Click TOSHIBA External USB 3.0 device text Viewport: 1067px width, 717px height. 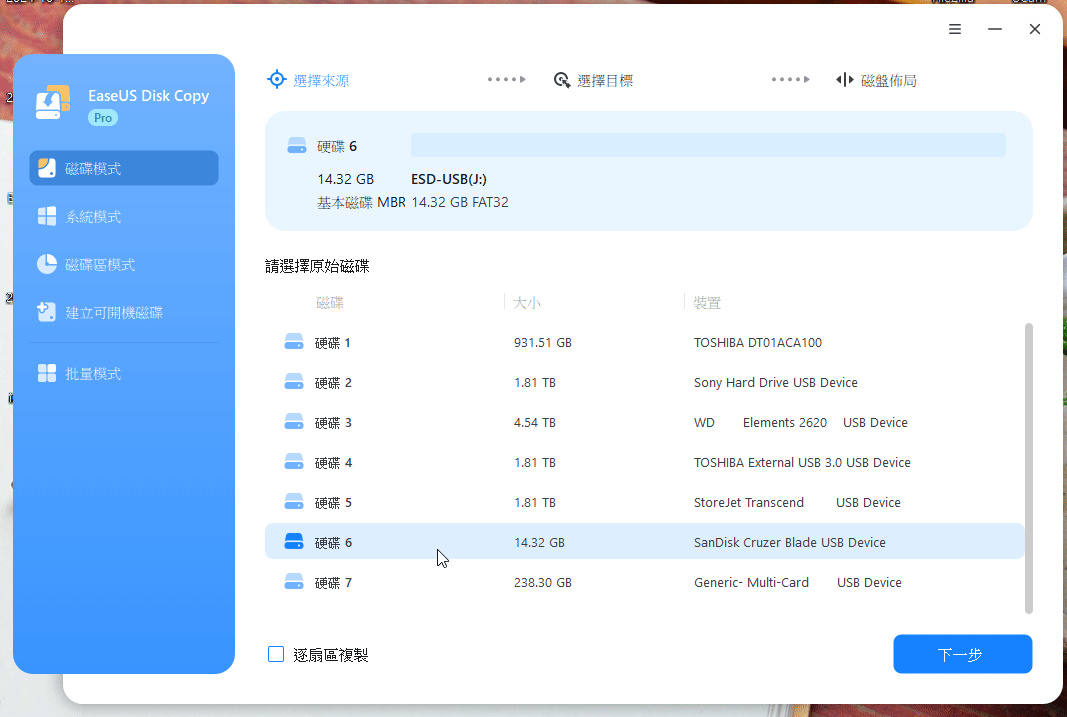(x=802, y=463)
